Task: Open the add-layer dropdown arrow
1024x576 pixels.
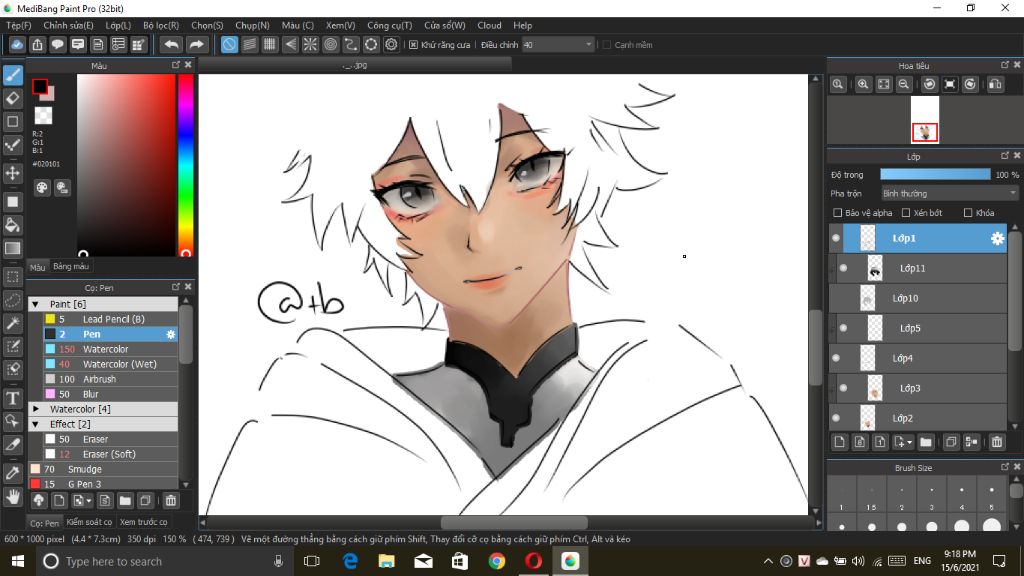Action: 909,443
